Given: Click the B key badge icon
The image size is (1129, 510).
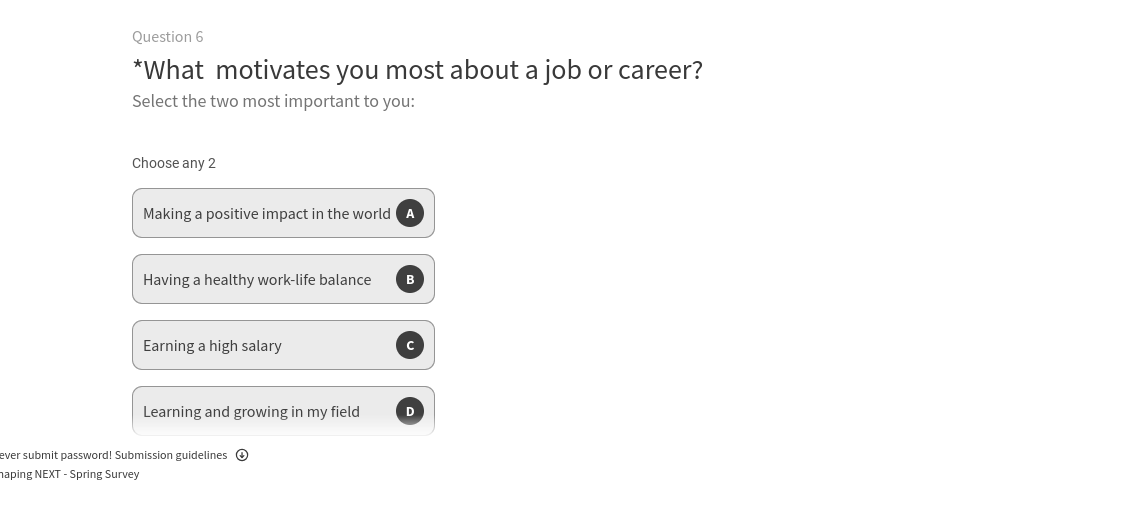Looking at the screenshot, I should [410, 279].
